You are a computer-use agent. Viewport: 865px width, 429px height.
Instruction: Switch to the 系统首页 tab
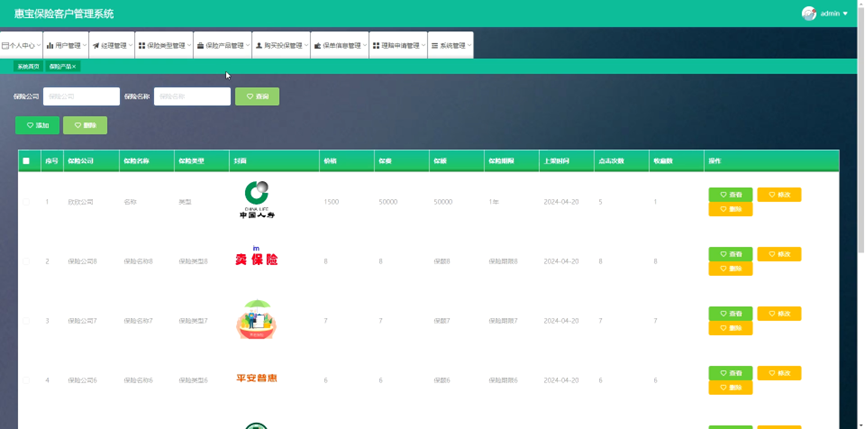pos(28,66)
